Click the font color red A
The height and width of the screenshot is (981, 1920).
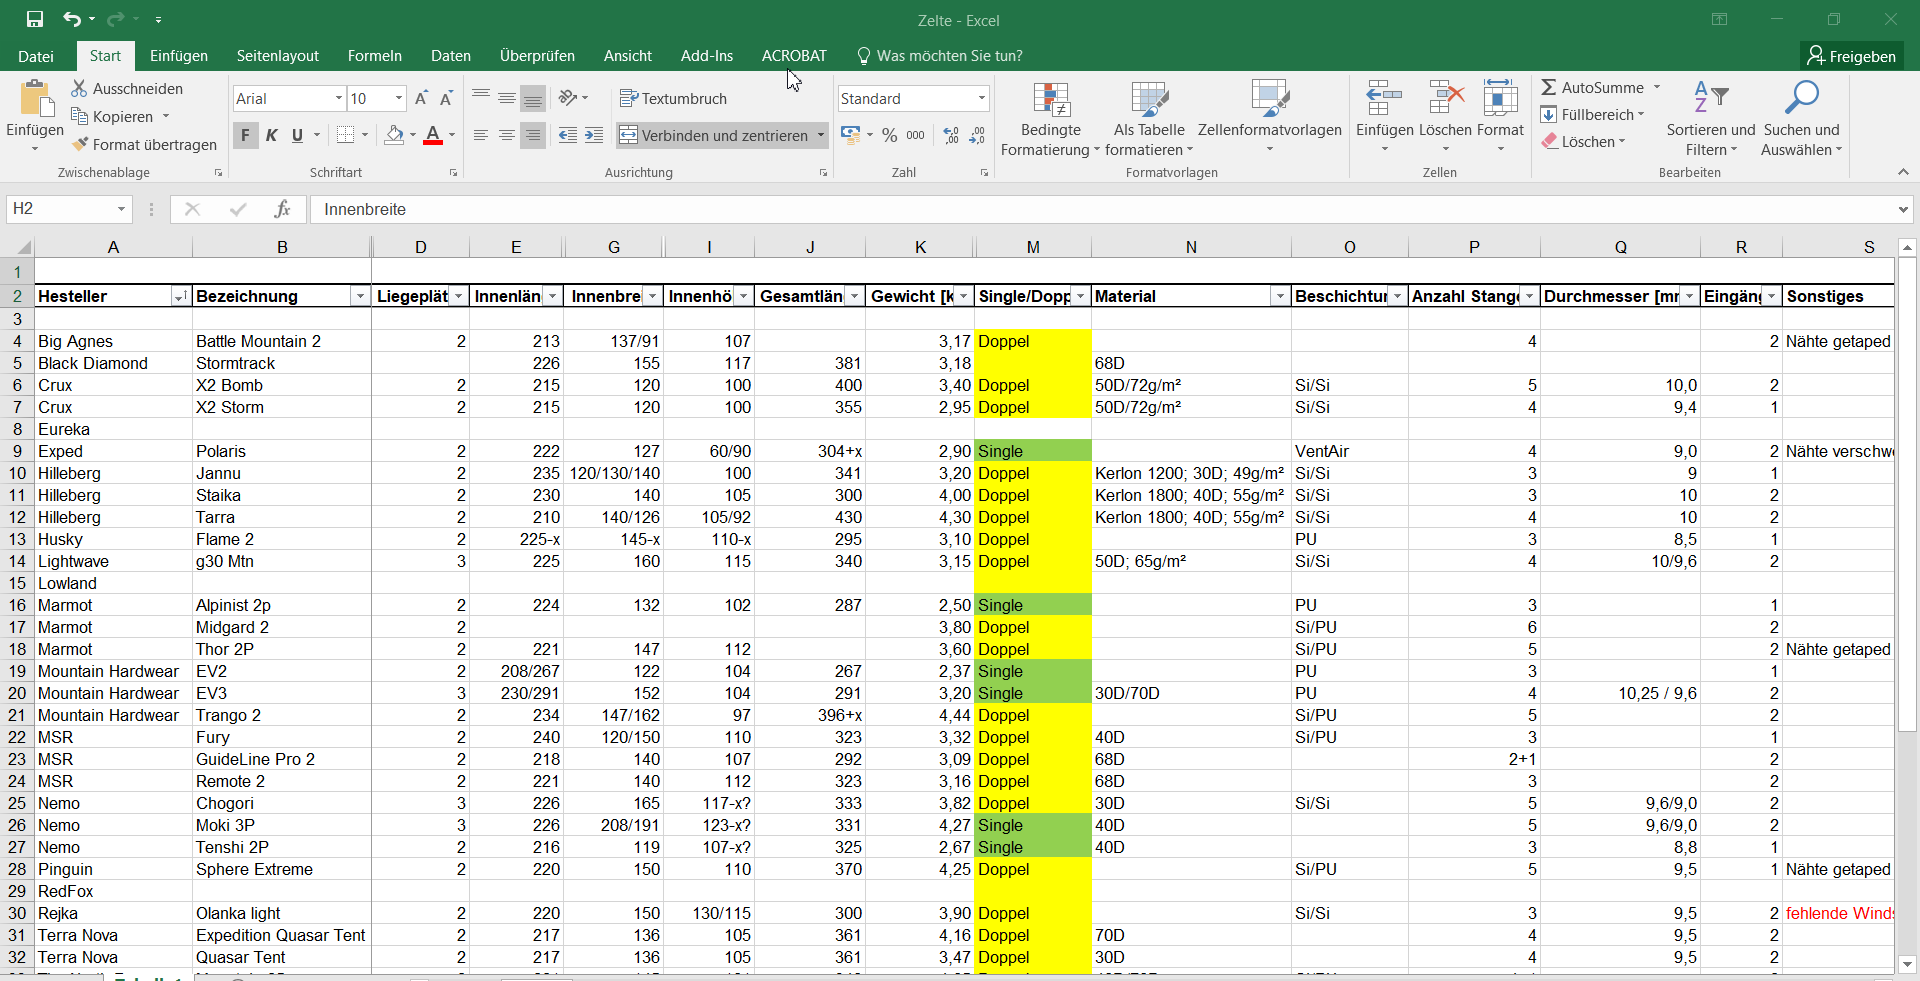tap(433, 134)
